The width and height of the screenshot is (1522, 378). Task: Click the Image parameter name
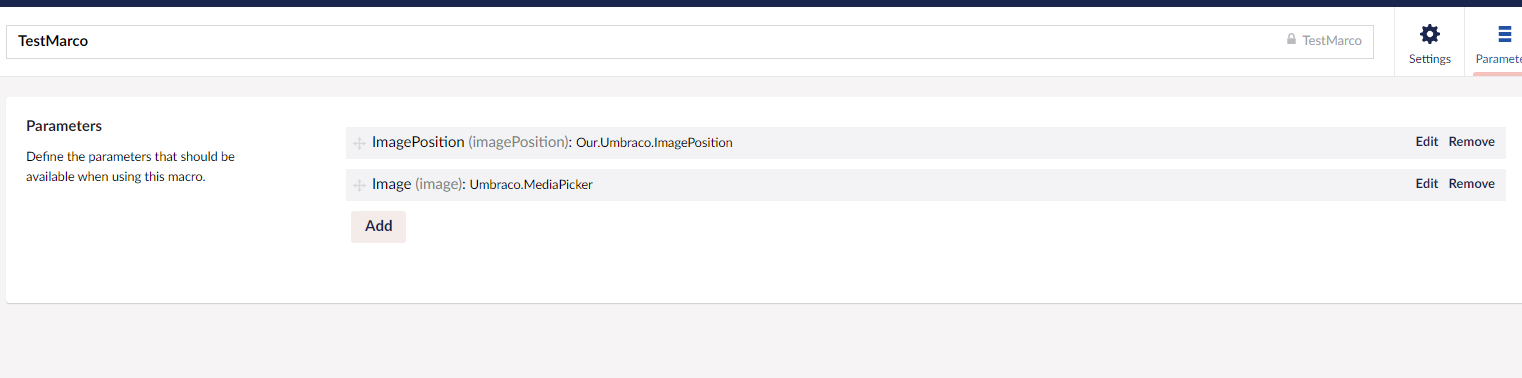(x=391, y=184)
